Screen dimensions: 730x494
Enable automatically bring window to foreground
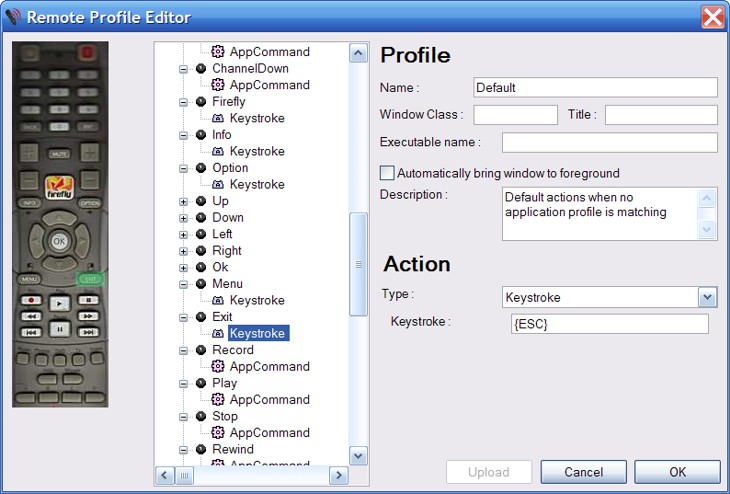click(x=388, y=173)
